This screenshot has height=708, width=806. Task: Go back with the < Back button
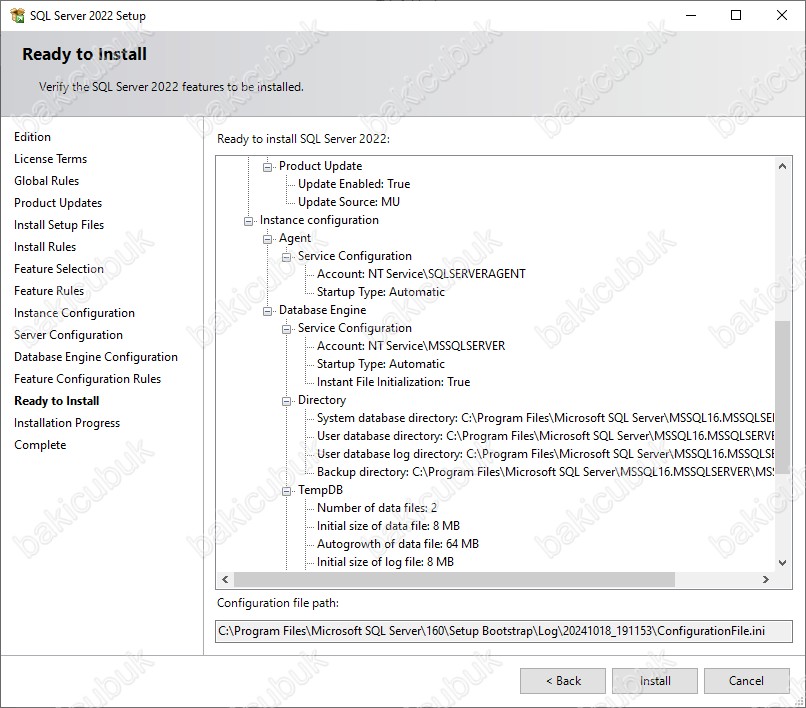(563, 681)
